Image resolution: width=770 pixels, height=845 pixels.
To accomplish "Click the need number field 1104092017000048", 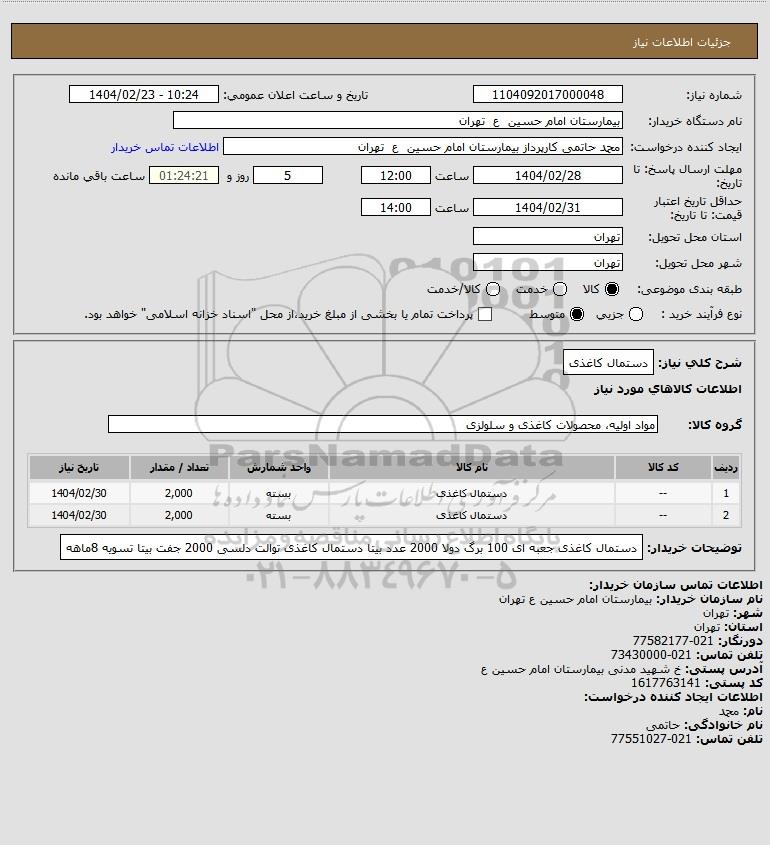I will 547,94.
